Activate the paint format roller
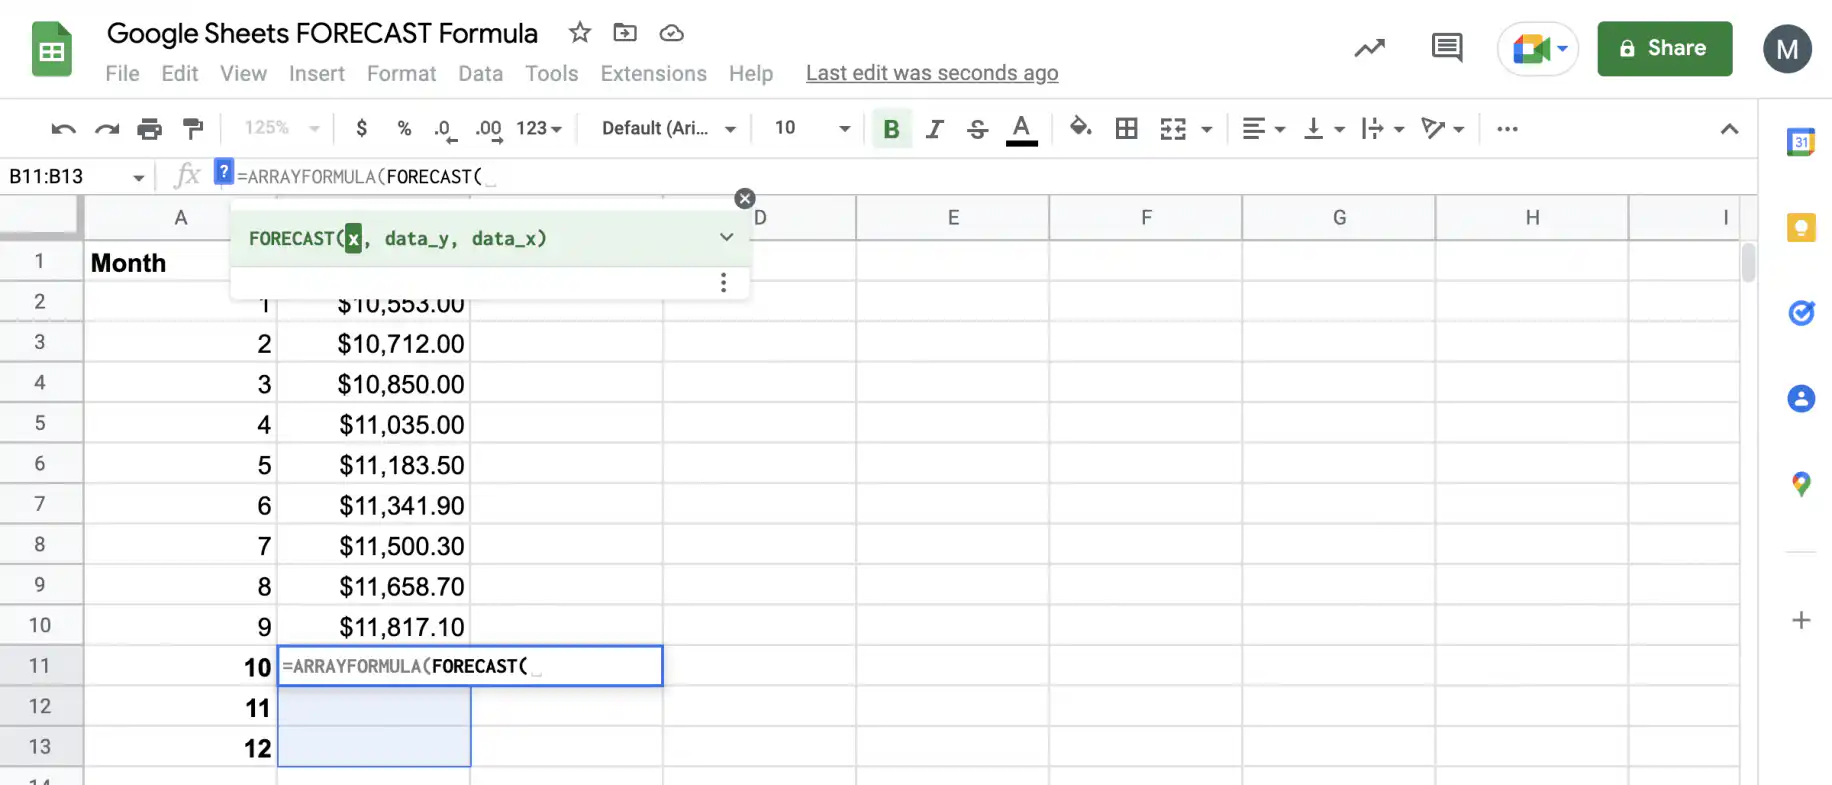The height and width of the screenshot is (785, 1832). click(193, 129)
